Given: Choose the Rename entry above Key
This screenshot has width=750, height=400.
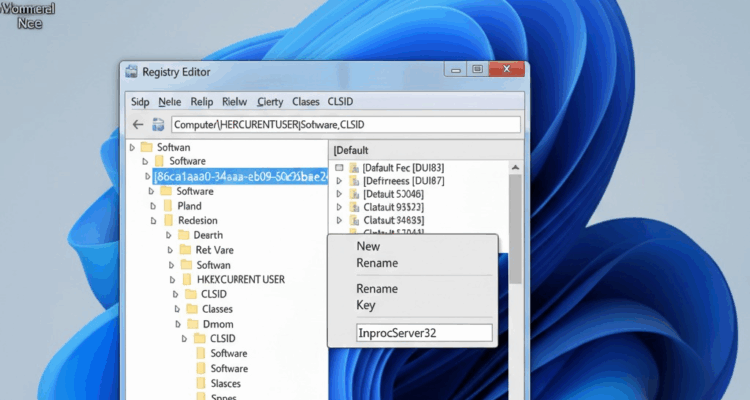Looking at the screenshot, I should click(x=377, y=289).
